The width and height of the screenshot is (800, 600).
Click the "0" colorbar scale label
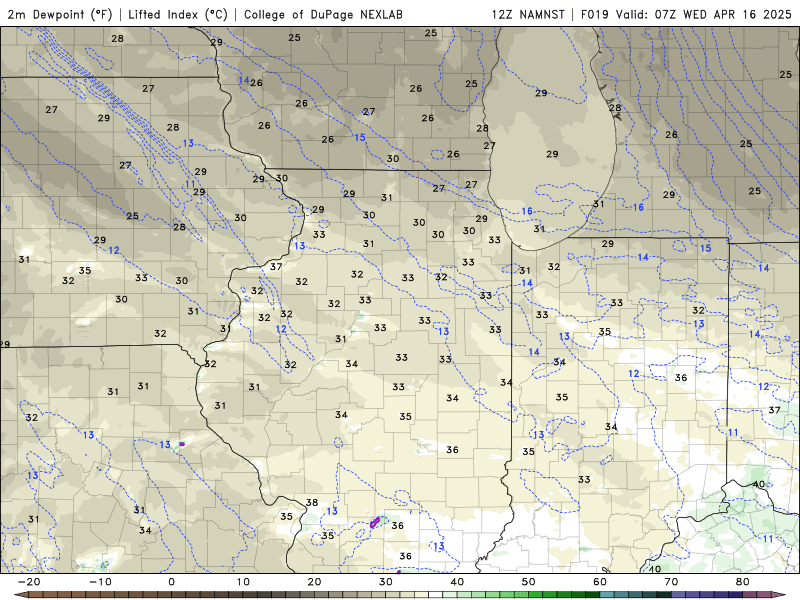pyautogui.click(x=171, y=582)
